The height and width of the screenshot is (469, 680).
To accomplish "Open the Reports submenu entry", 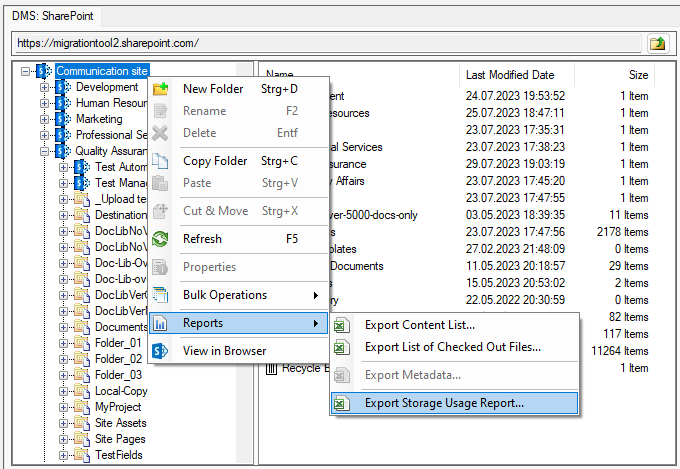I will point(239,323).
